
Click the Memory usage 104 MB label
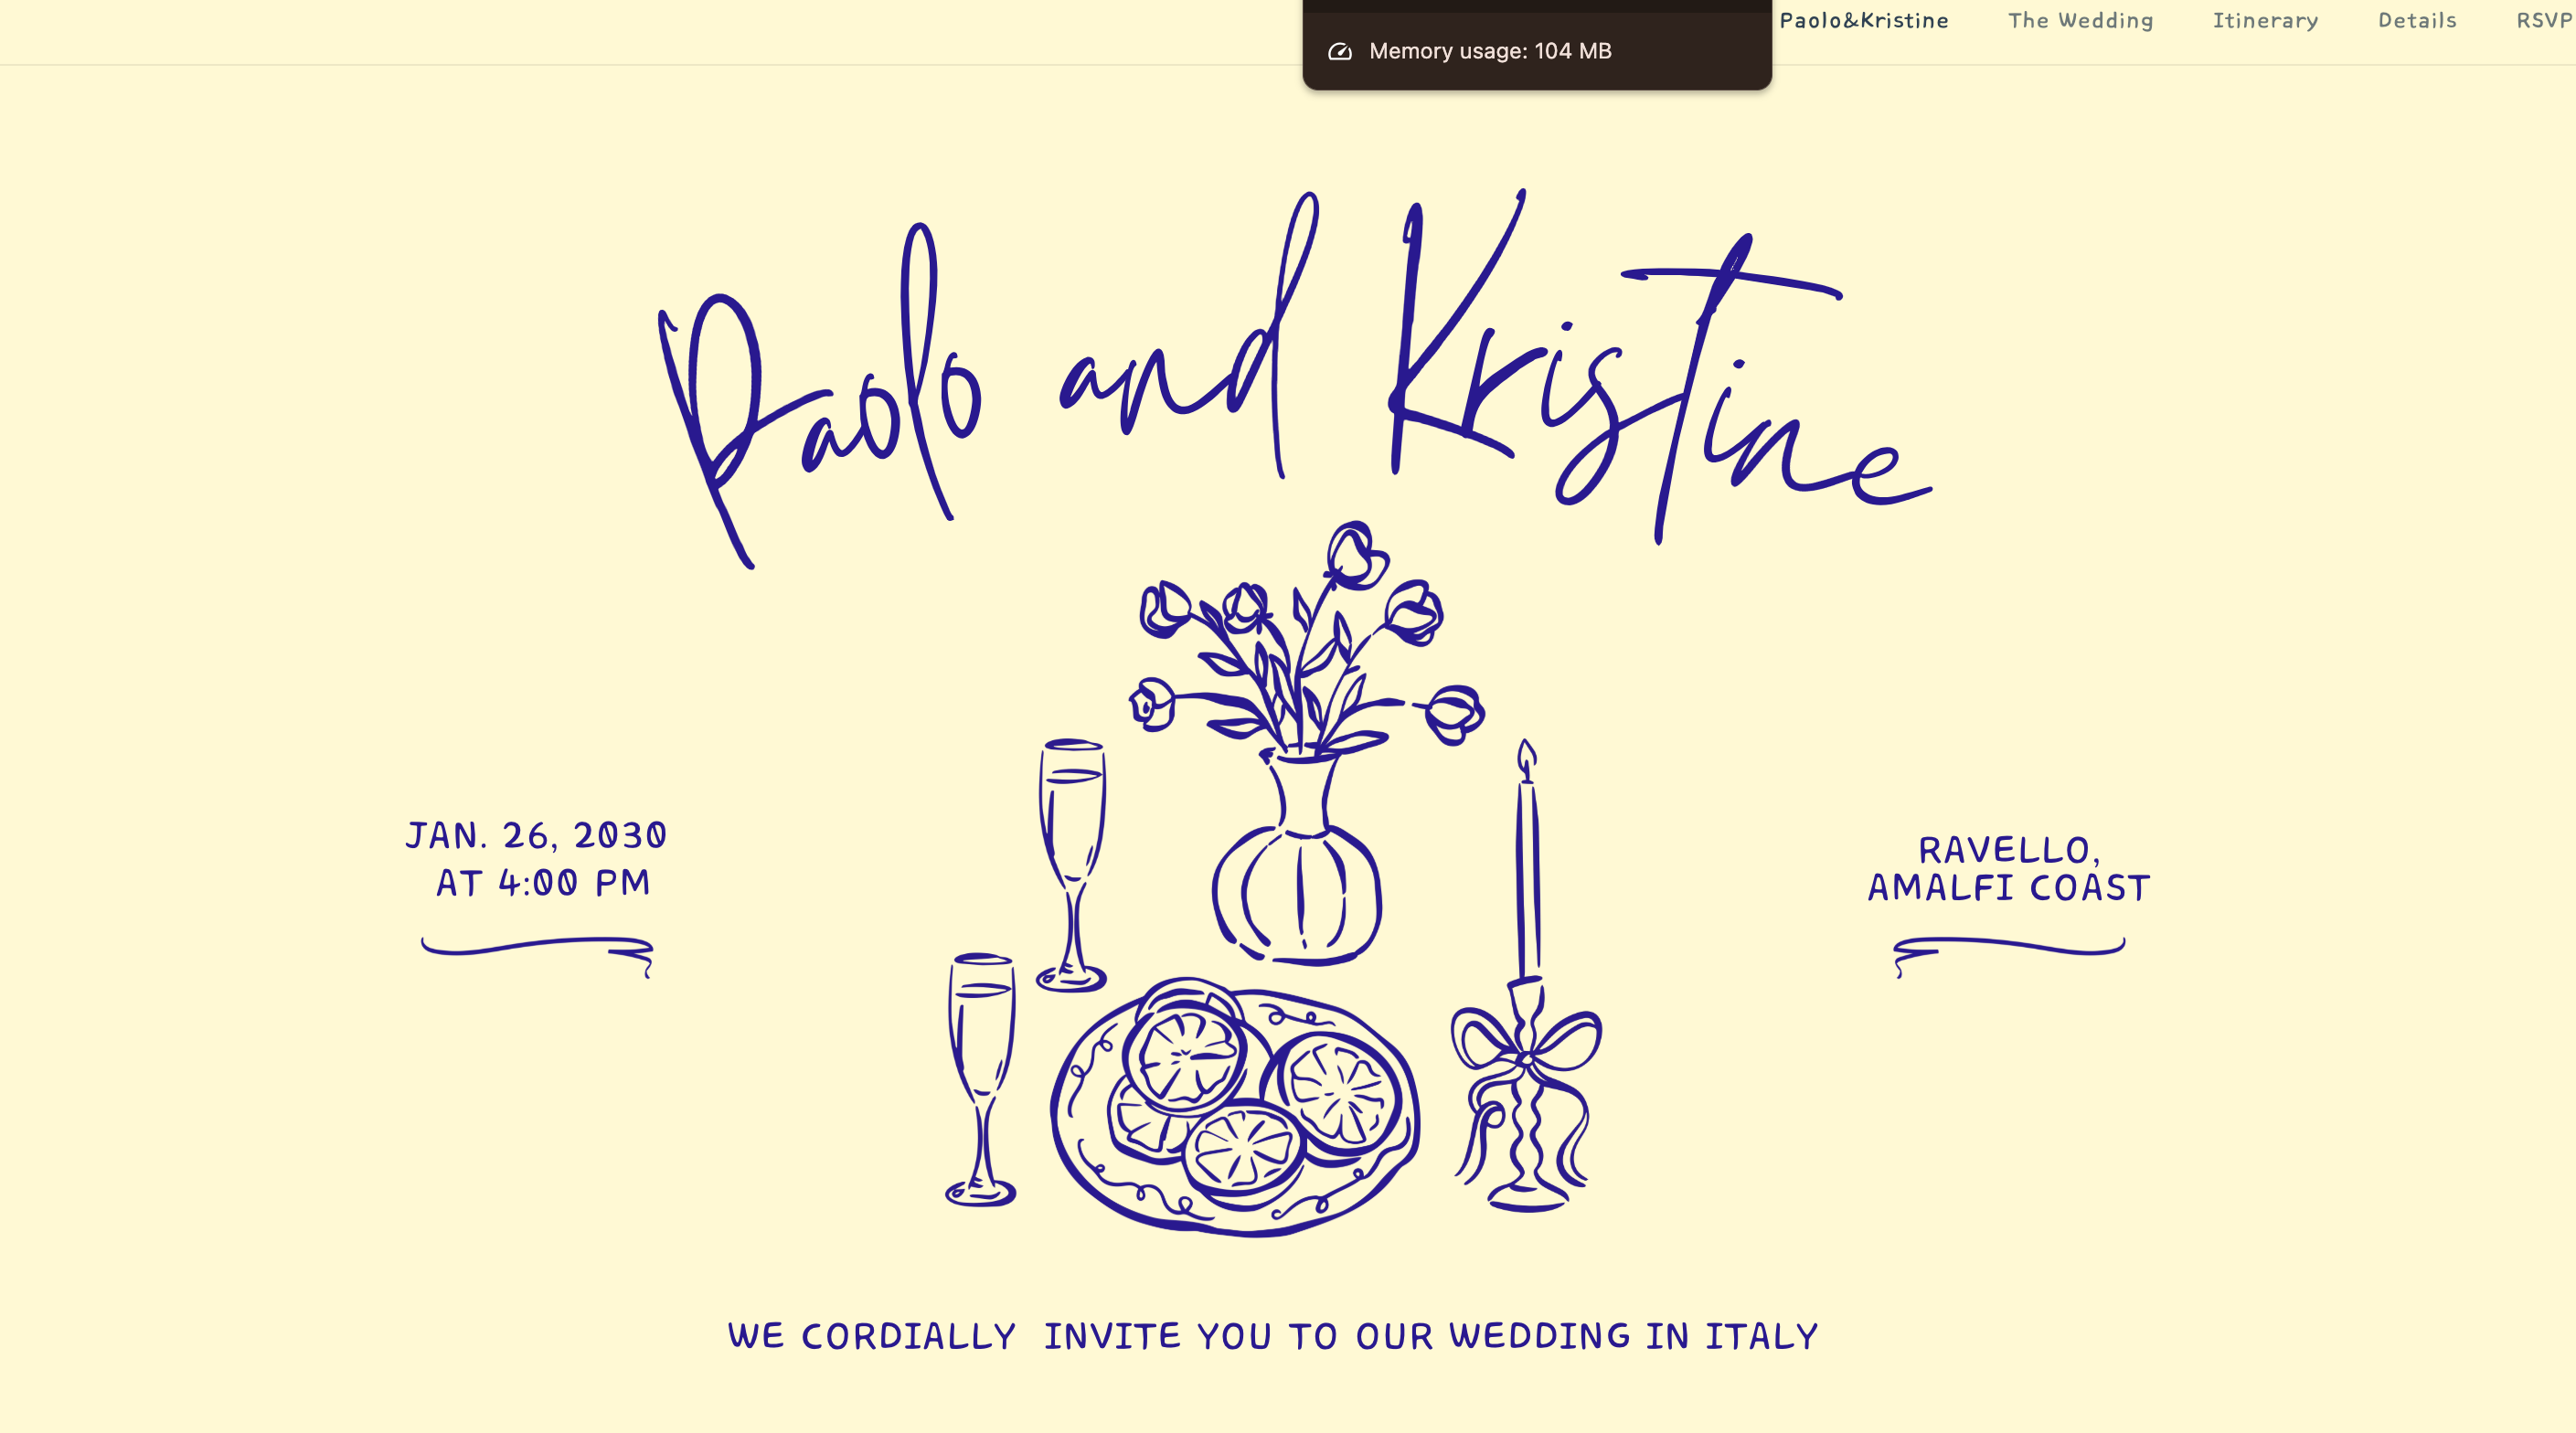tap(1490, 52)
